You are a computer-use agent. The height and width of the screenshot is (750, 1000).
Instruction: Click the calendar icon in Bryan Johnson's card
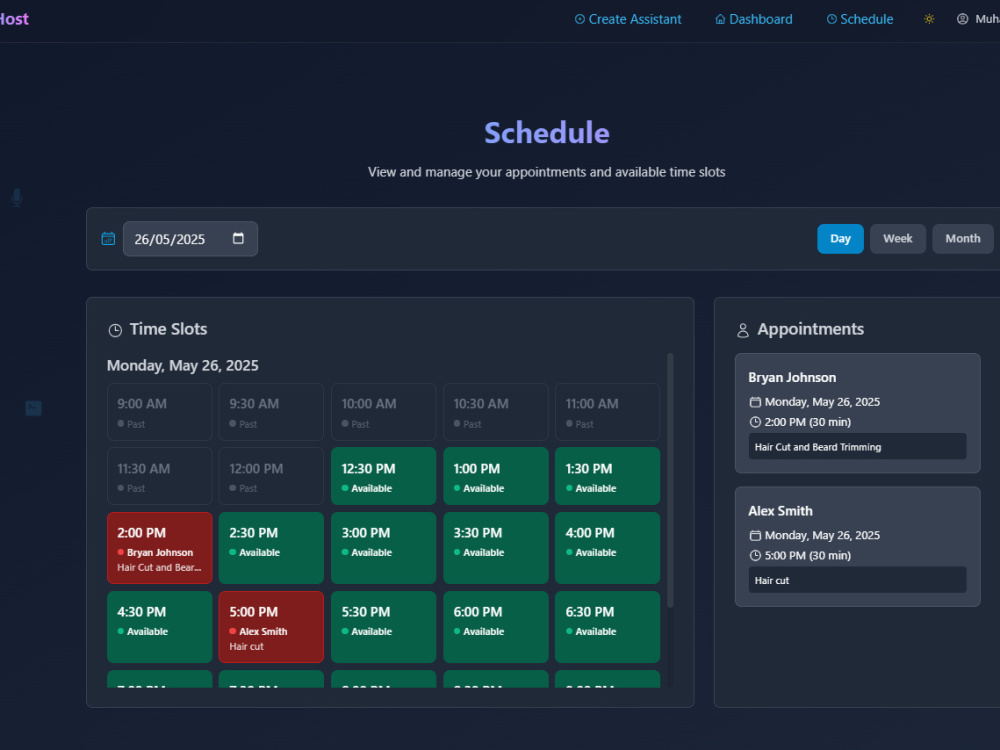click(755, 402)
